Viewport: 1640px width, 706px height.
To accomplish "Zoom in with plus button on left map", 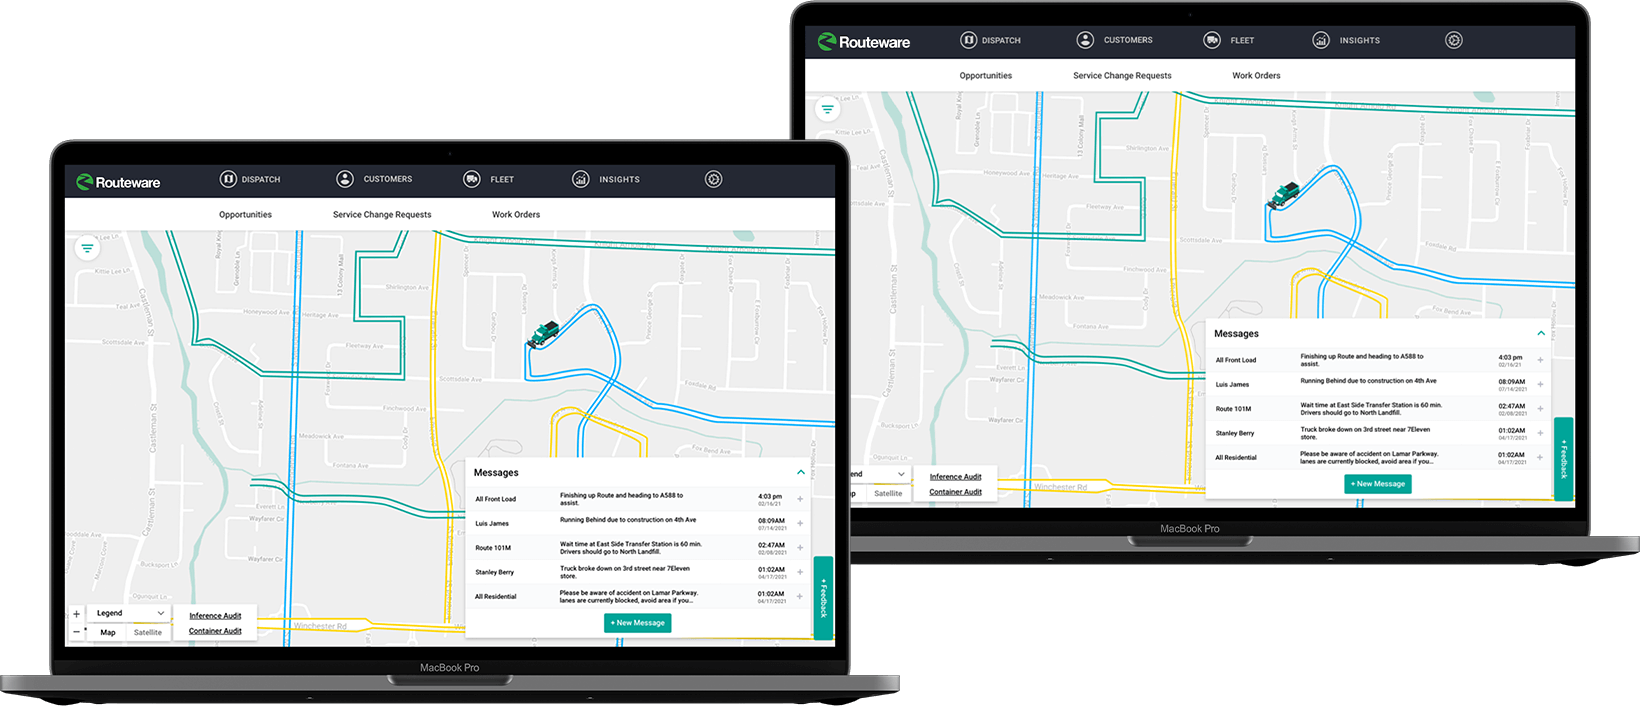I will (76, 614).
